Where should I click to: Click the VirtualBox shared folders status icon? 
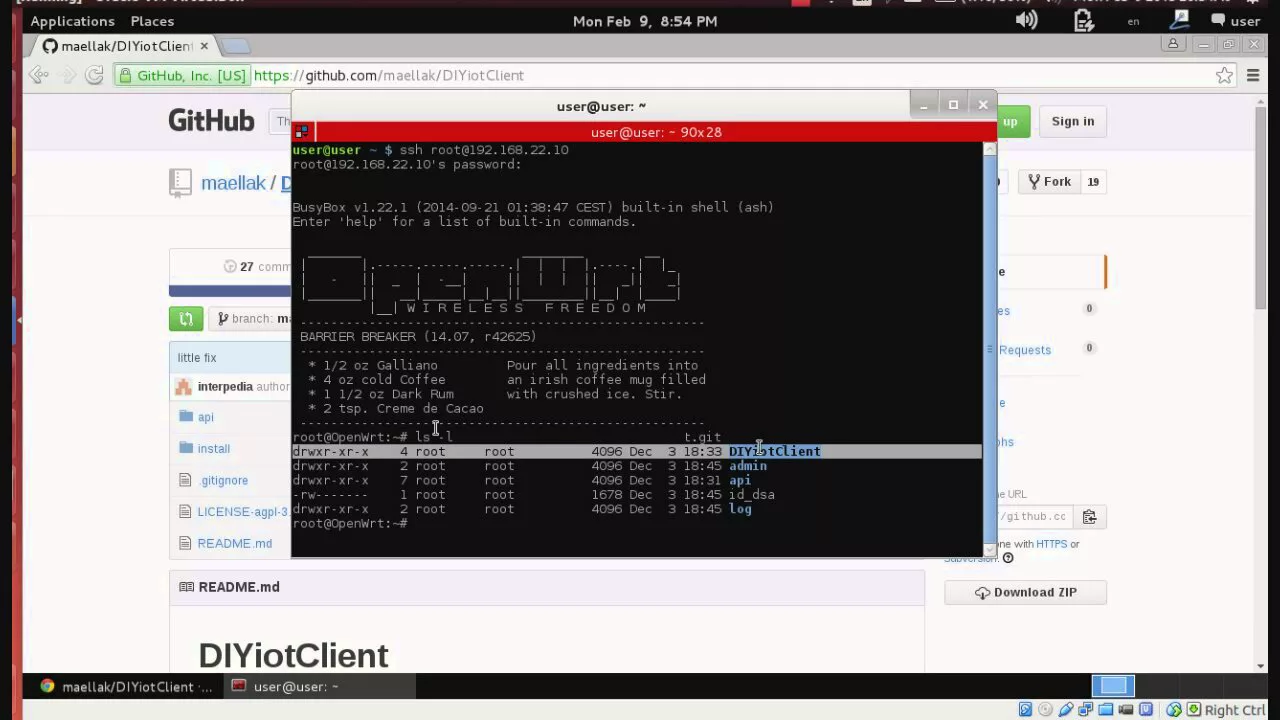[x=1105, y=710]
